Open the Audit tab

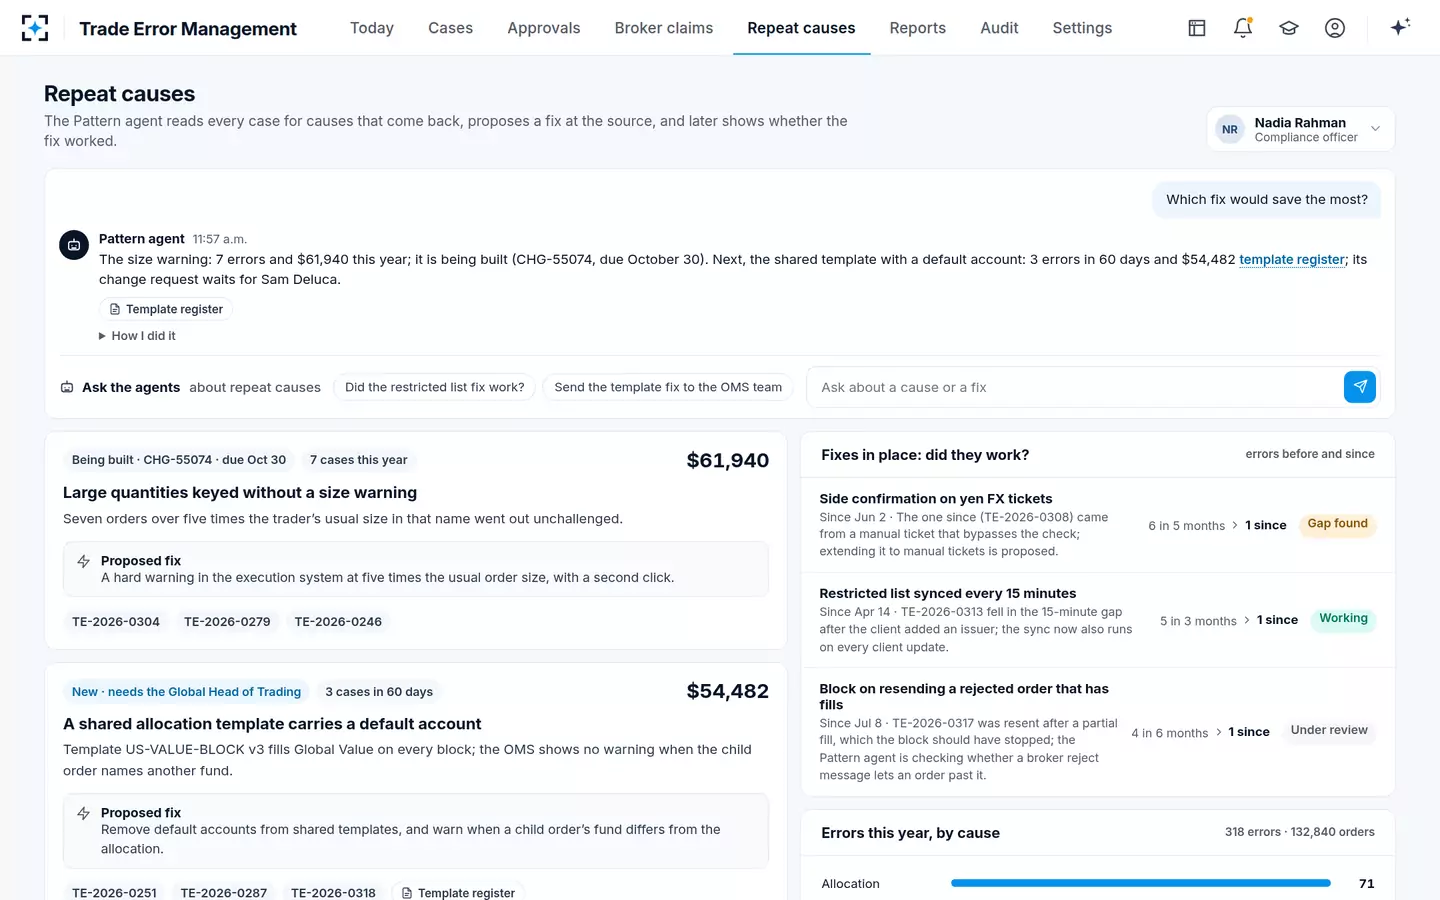pyautogui.click(x=999, y=28)
